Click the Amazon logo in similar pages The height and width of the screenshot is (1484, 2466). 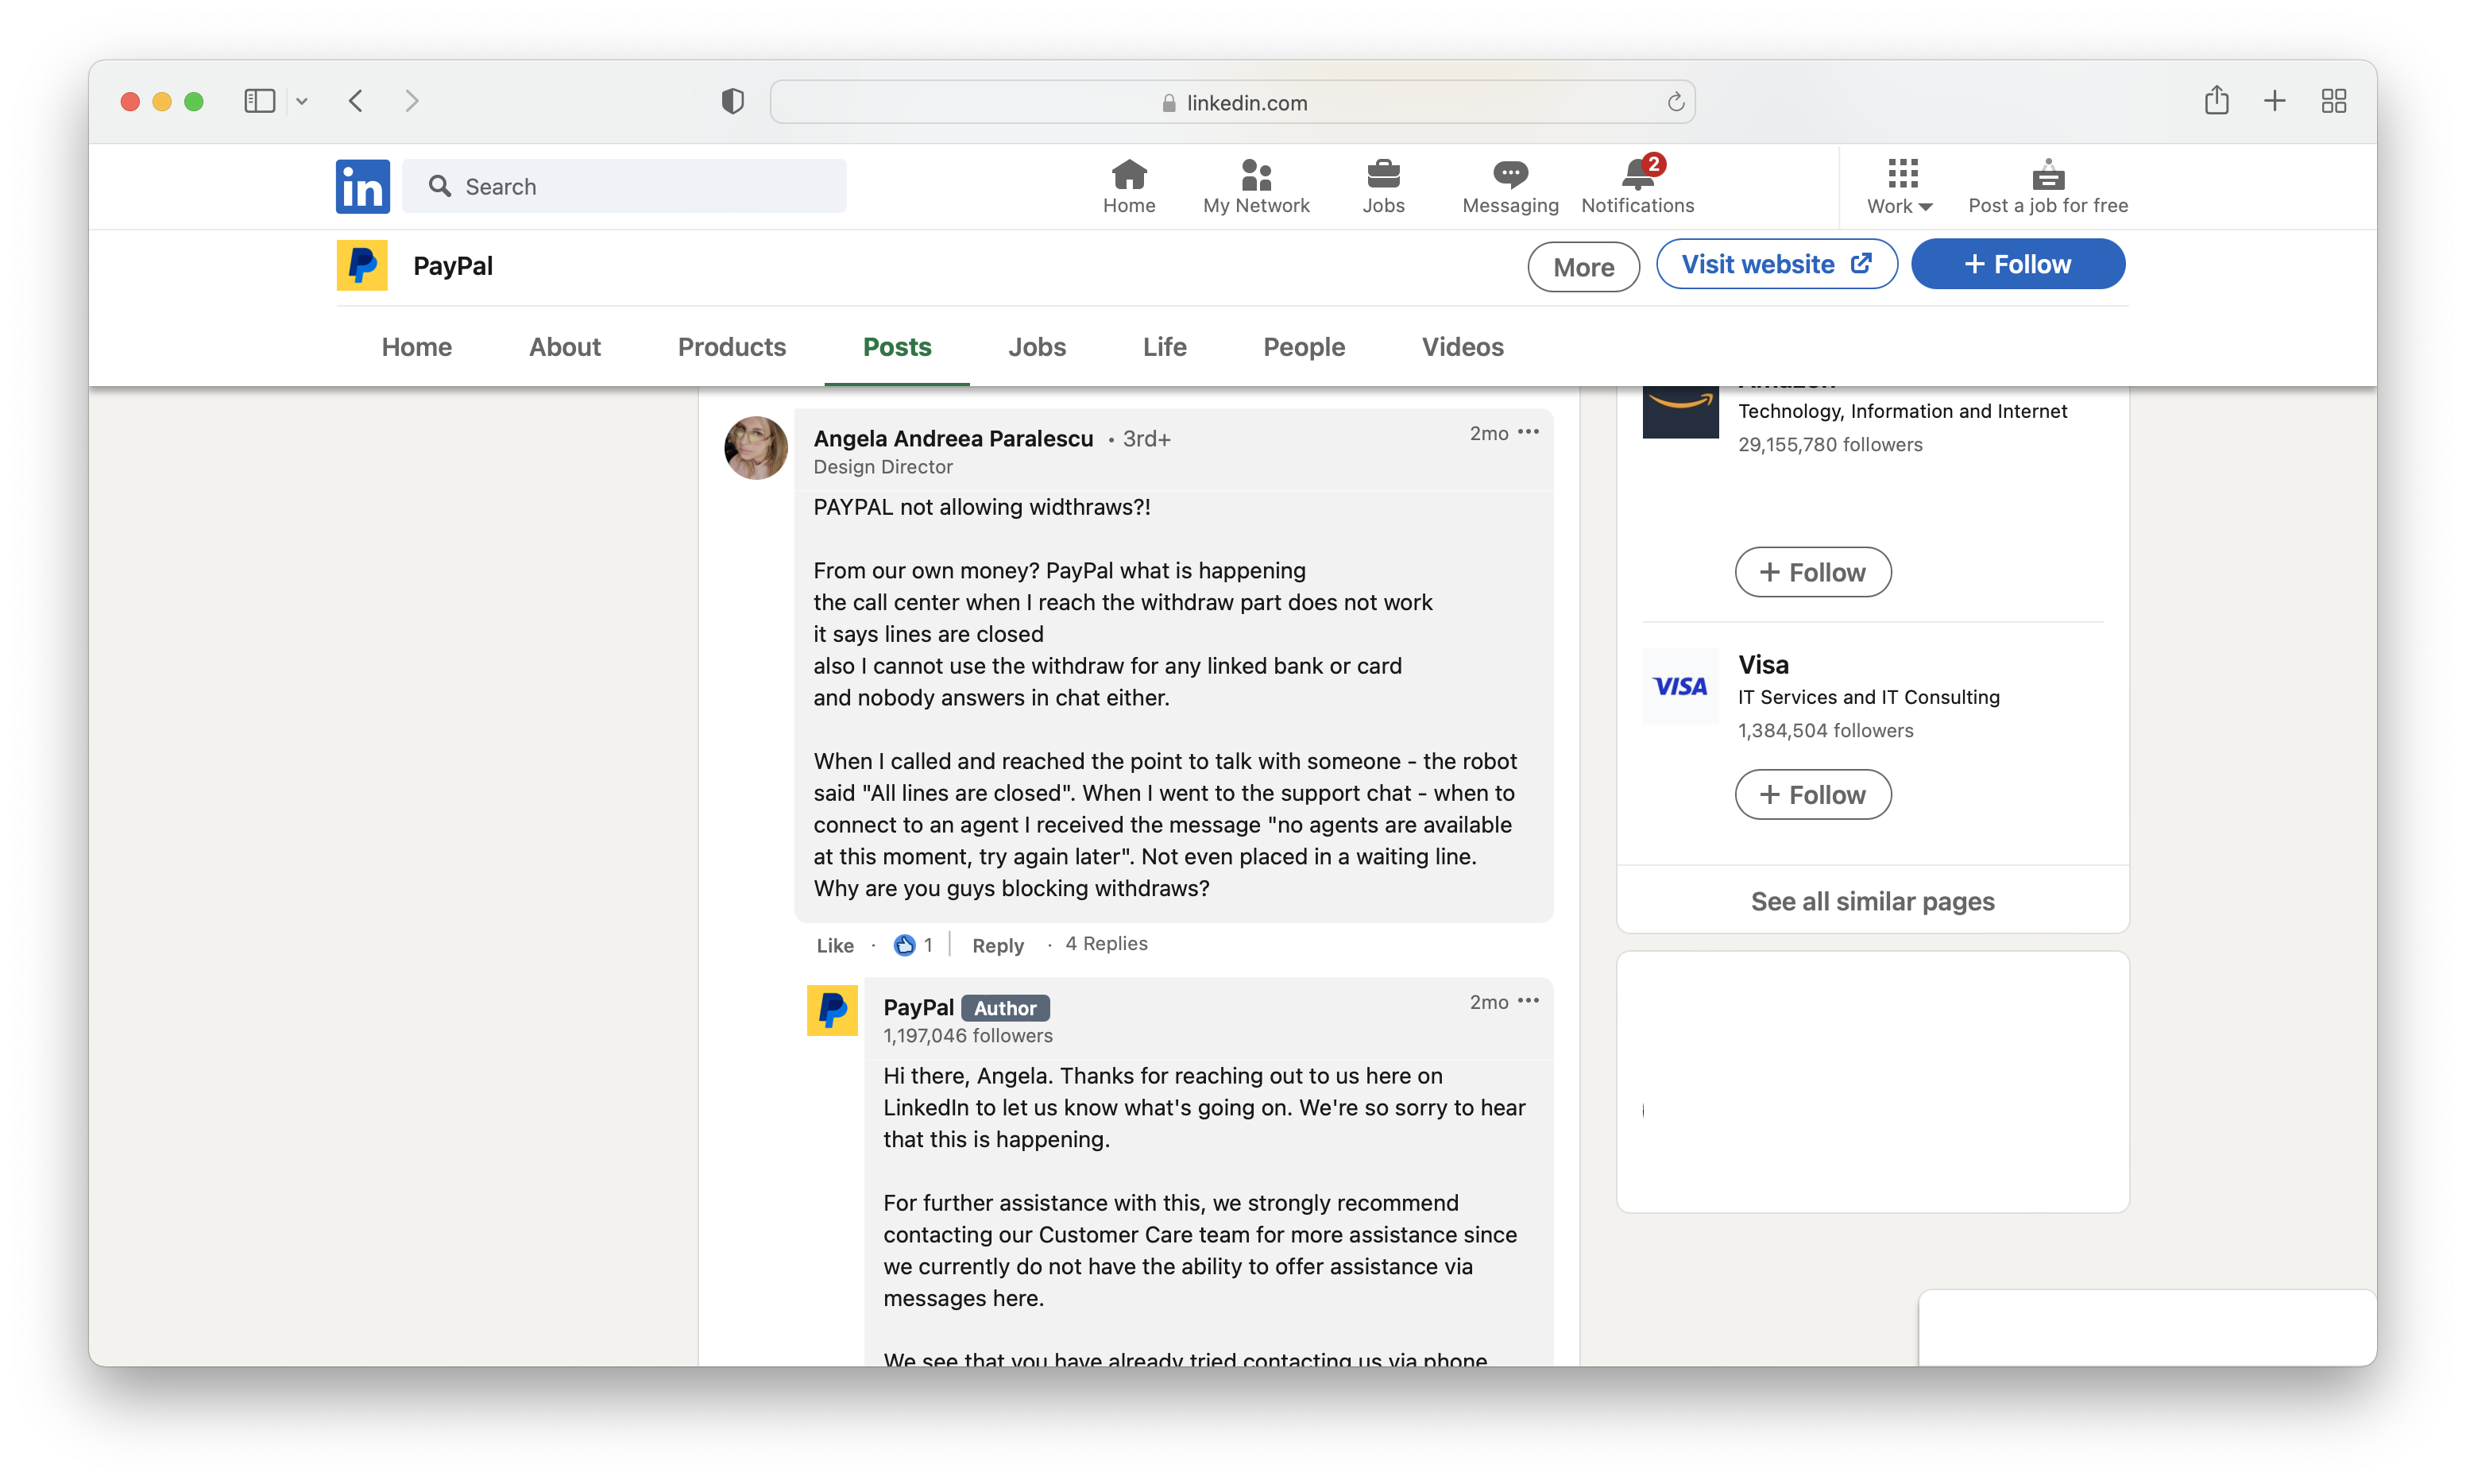click(x=1680, y=412)
